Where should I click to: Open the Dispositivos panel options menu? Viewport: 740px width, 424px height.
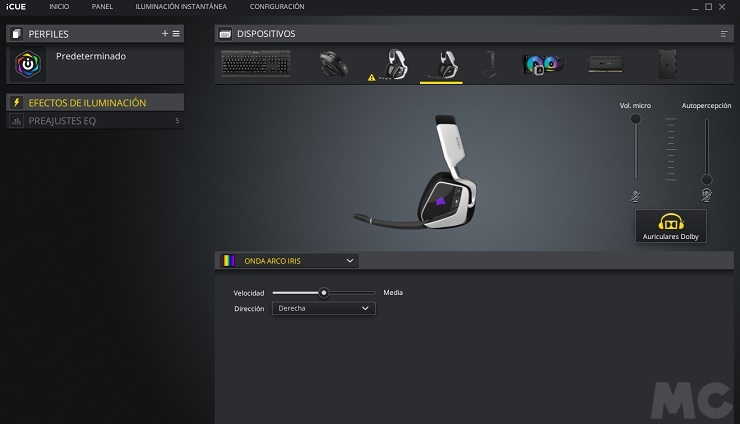click(724, 34)
